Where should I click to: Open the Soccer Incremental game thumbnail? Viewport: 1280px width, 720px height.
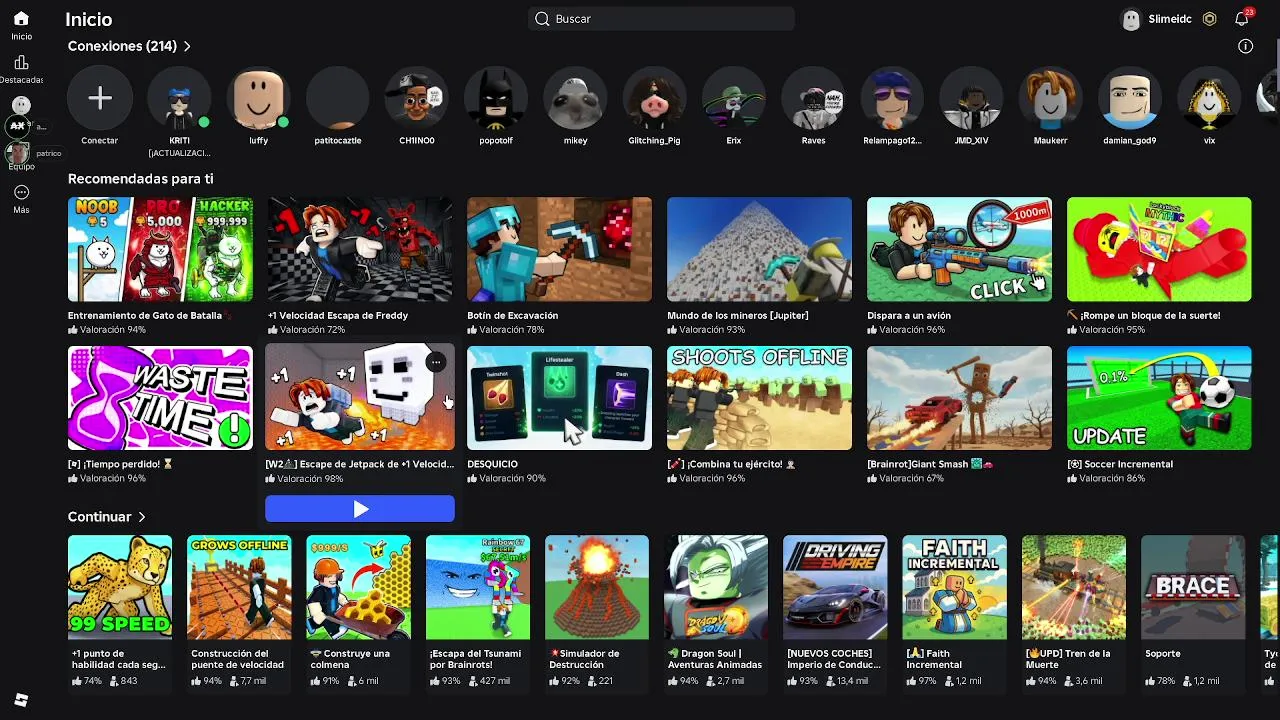coord(1159,398)
